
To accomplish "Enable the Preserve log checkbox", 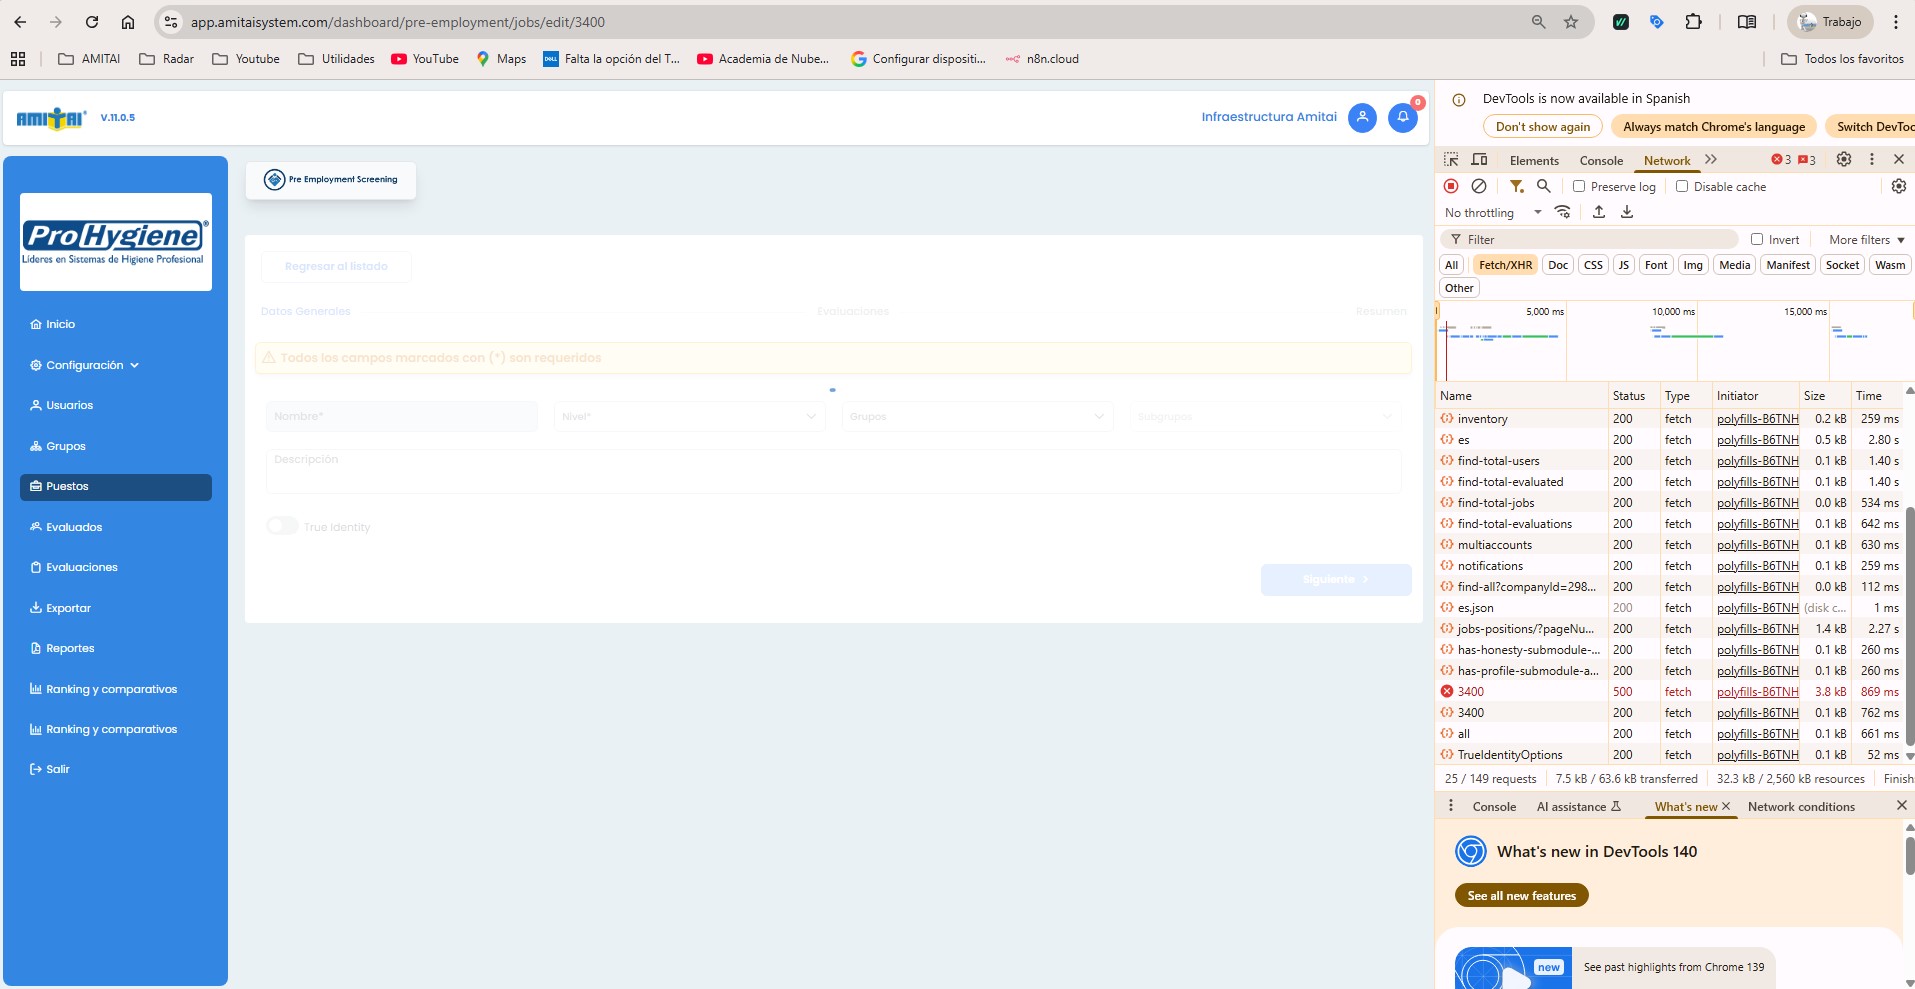I will coord(1579,186).
